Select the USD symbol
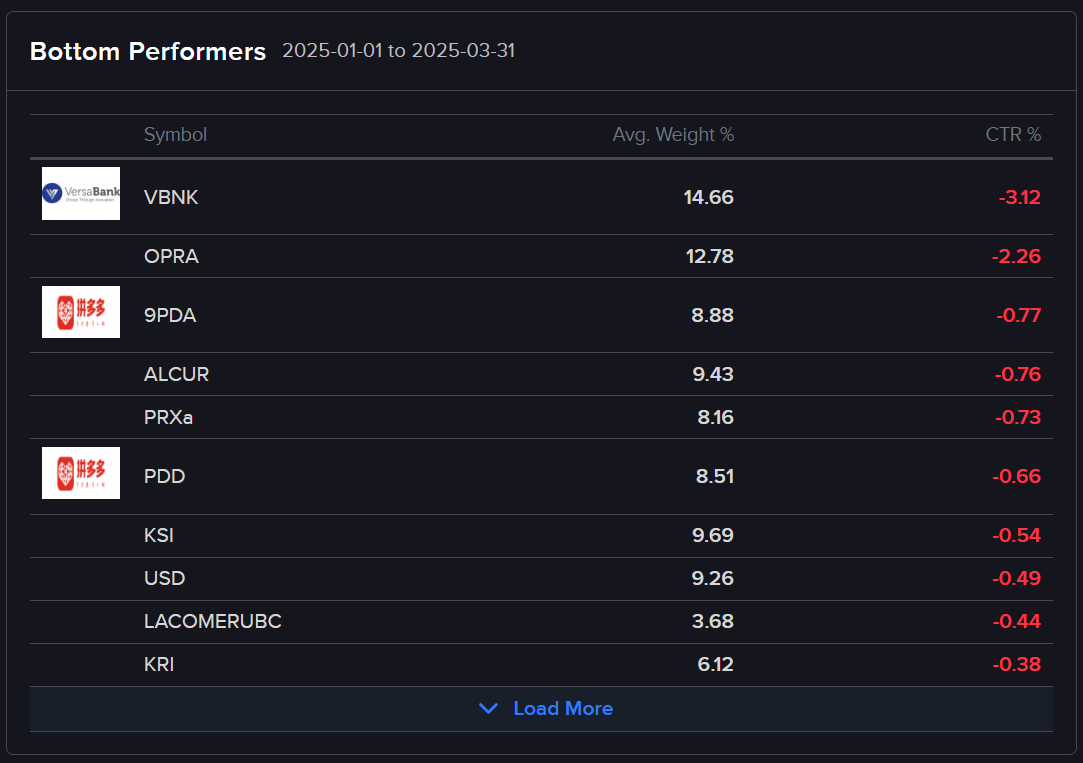The image size is (1083, 763). pos(164,578)
